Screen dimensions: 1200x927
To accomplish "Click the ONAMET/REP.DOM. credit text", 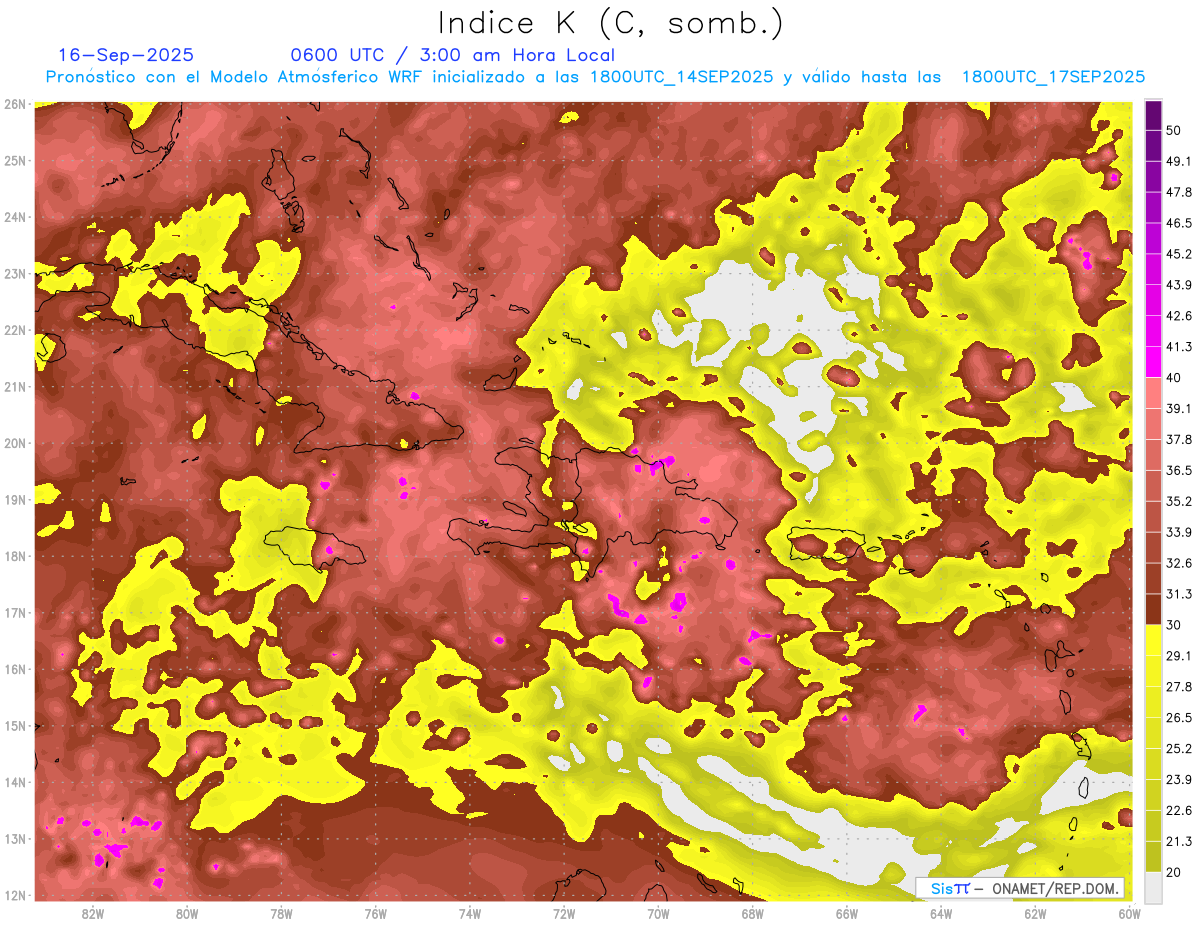I will (x=1053, y=888).
